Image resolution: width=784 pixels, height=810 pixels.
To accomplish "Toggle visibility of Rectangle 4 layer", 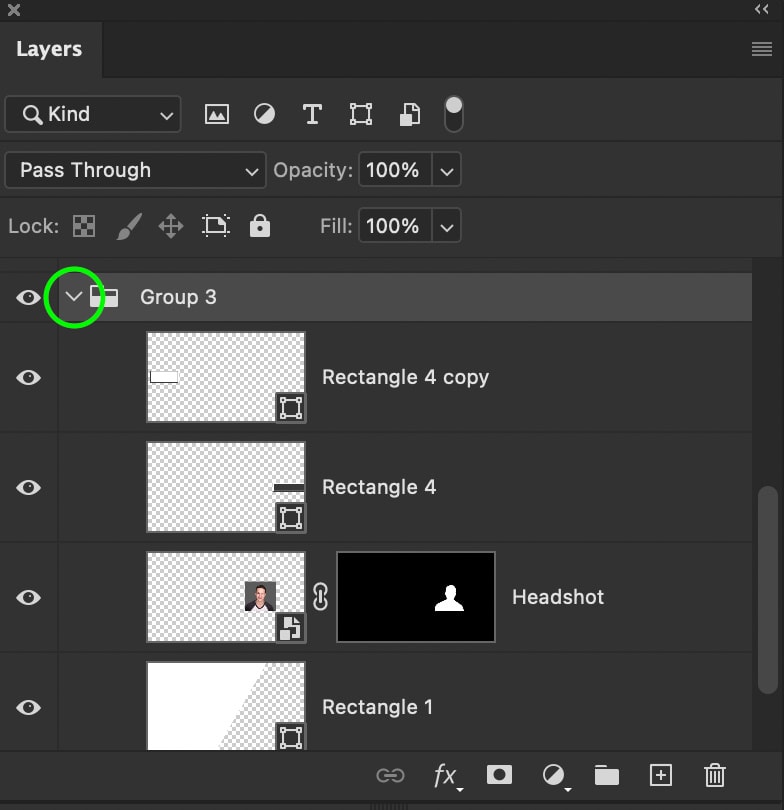I will coord(28,487).
